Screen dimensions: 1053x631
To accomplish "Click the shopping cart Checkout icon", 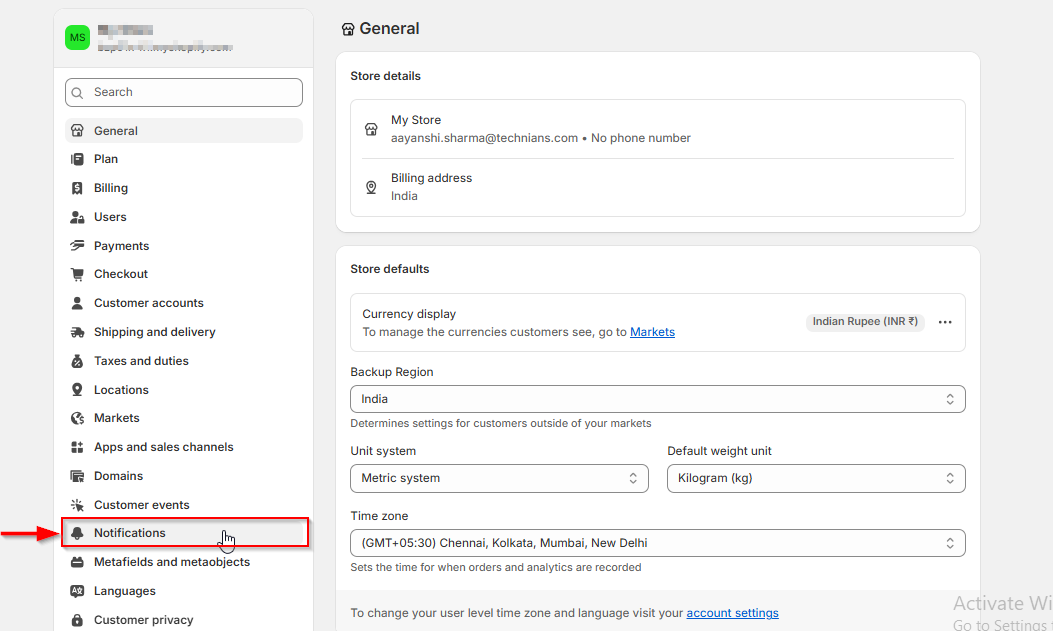I will tap(77, 274).
